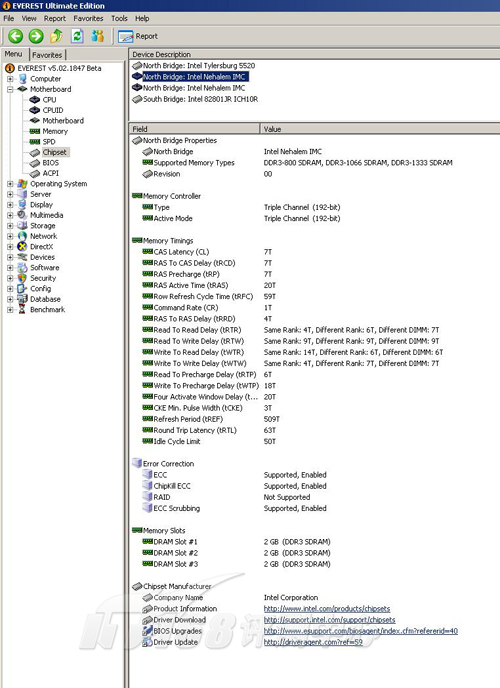Click the Up level arrow icon

click(56, 36)
